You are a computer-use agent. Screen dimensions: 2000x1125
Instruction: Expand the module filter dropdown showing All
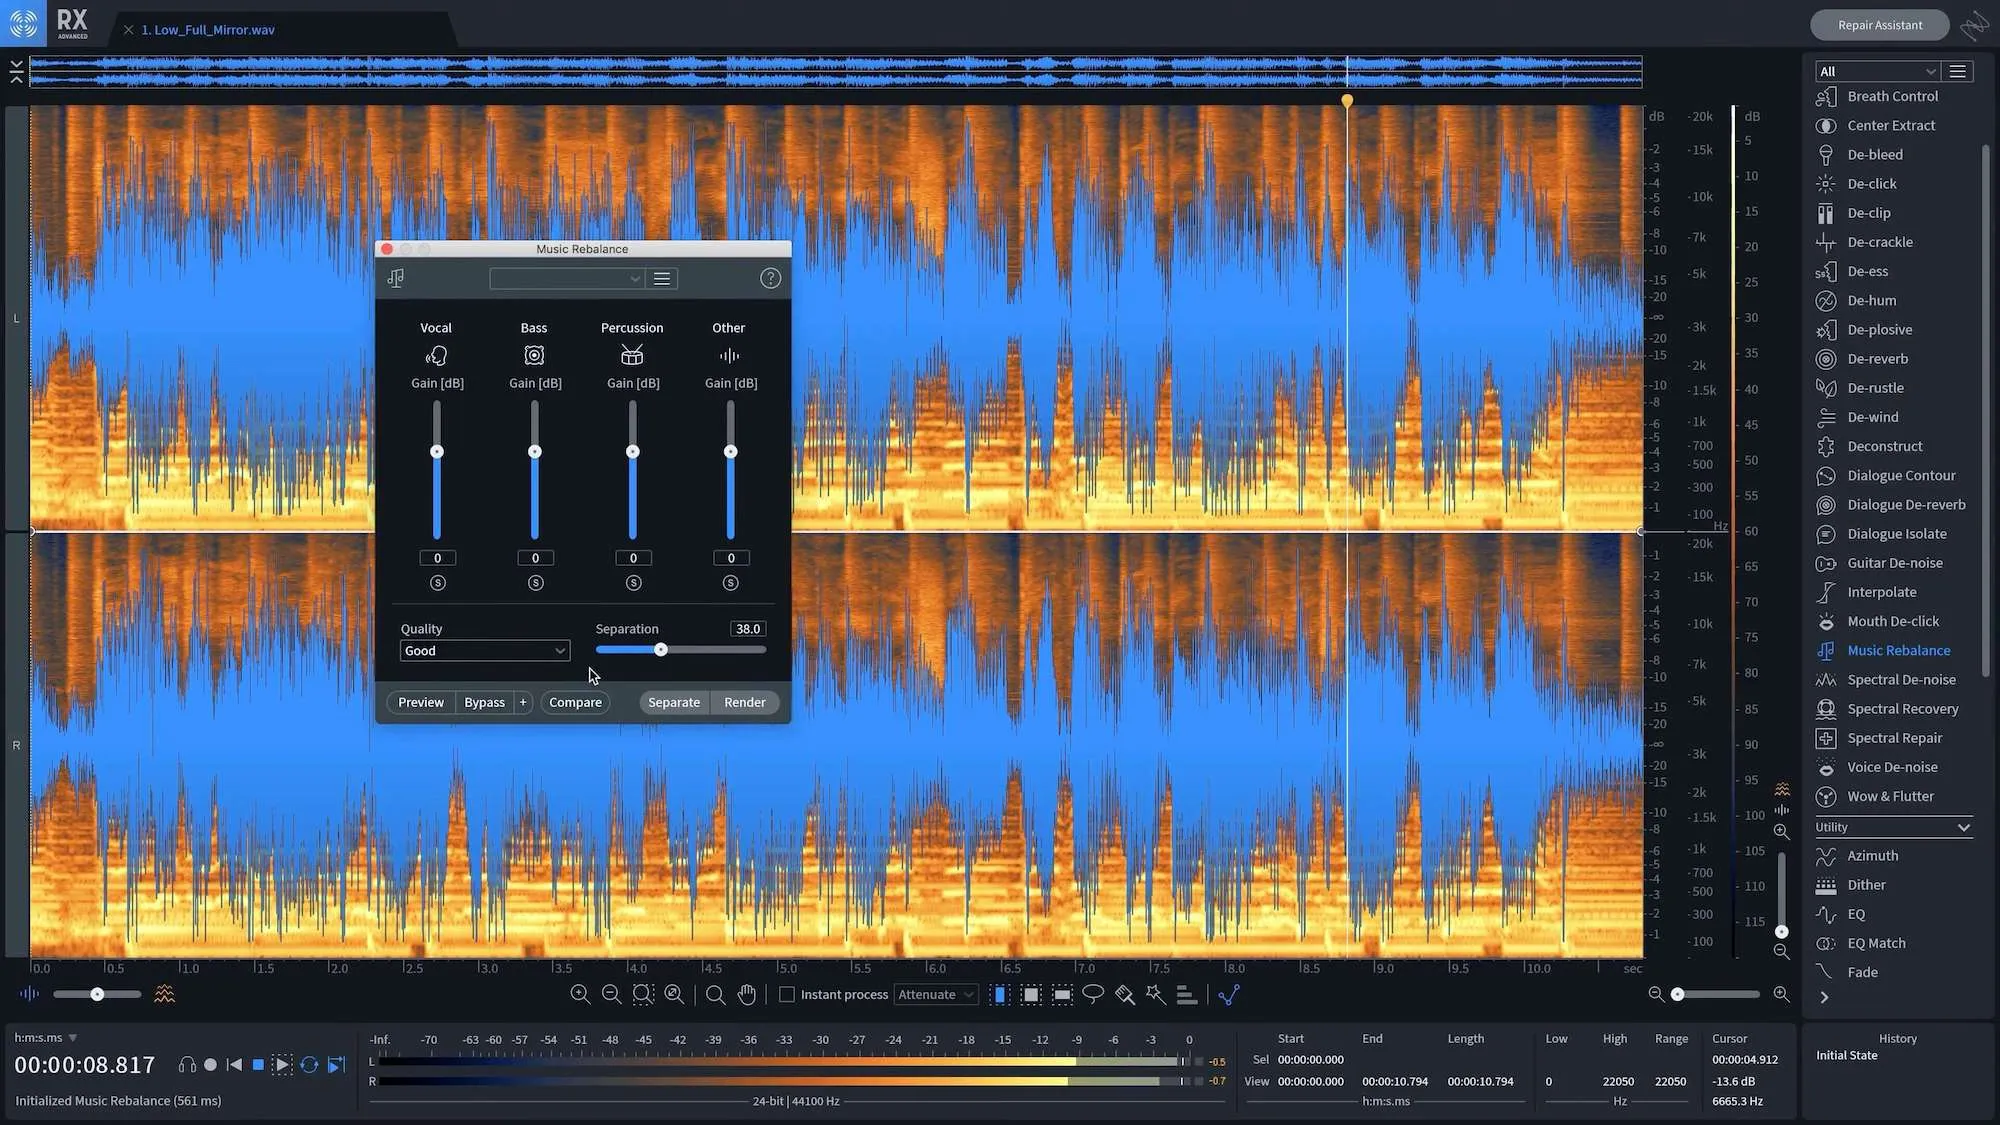click(x=1876, y=71)
